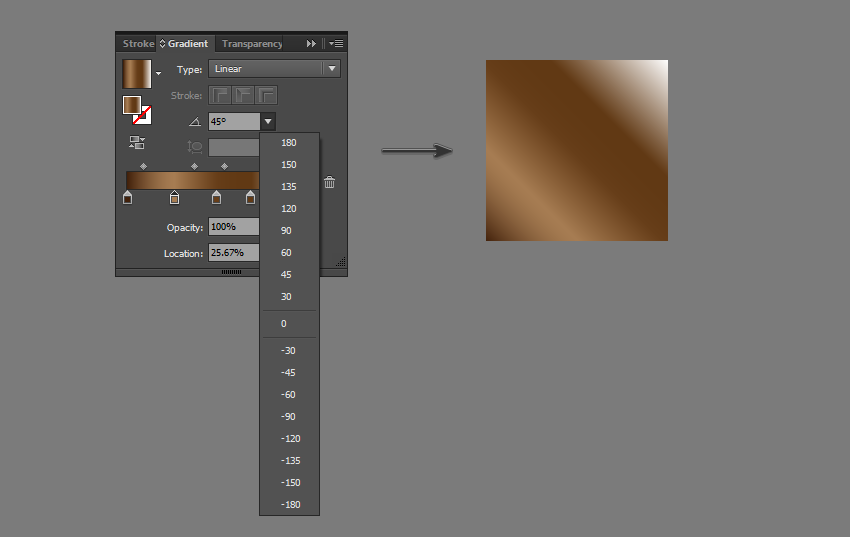Click the Reverse Gradient icon

click(x=137, y=143)
